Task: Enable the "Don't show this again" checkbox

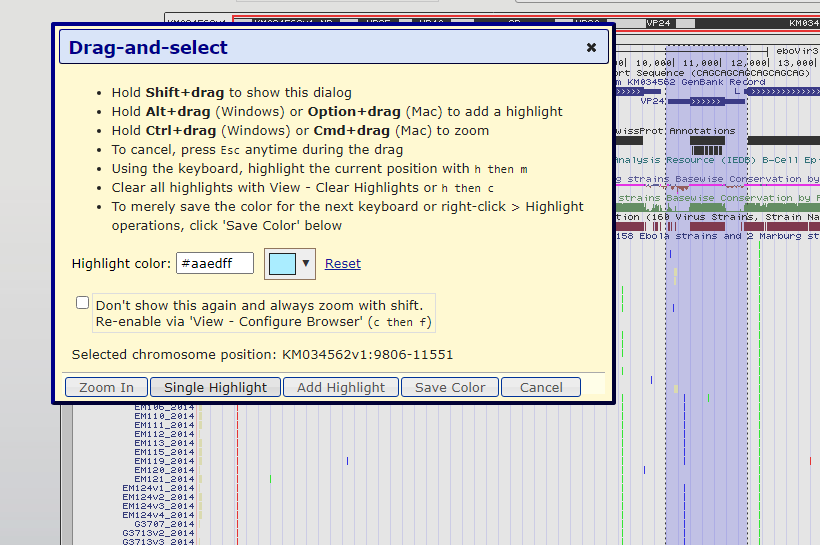Action: coord(82,303)
